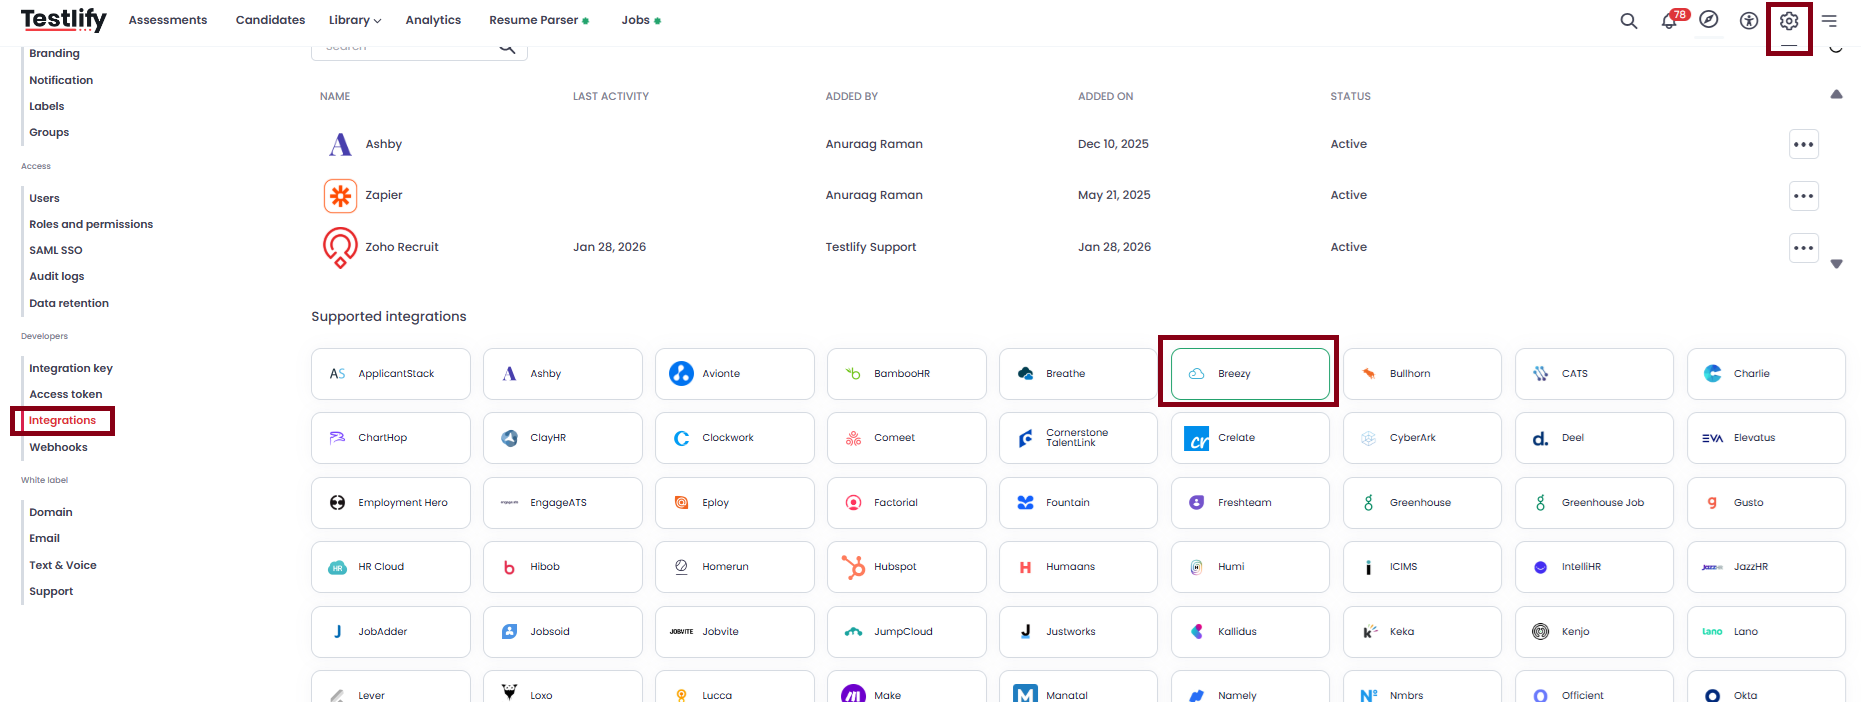Open Access token settings
This screenshot has height=702, width=1861.
pyautogui.click(x=65, y=394)
